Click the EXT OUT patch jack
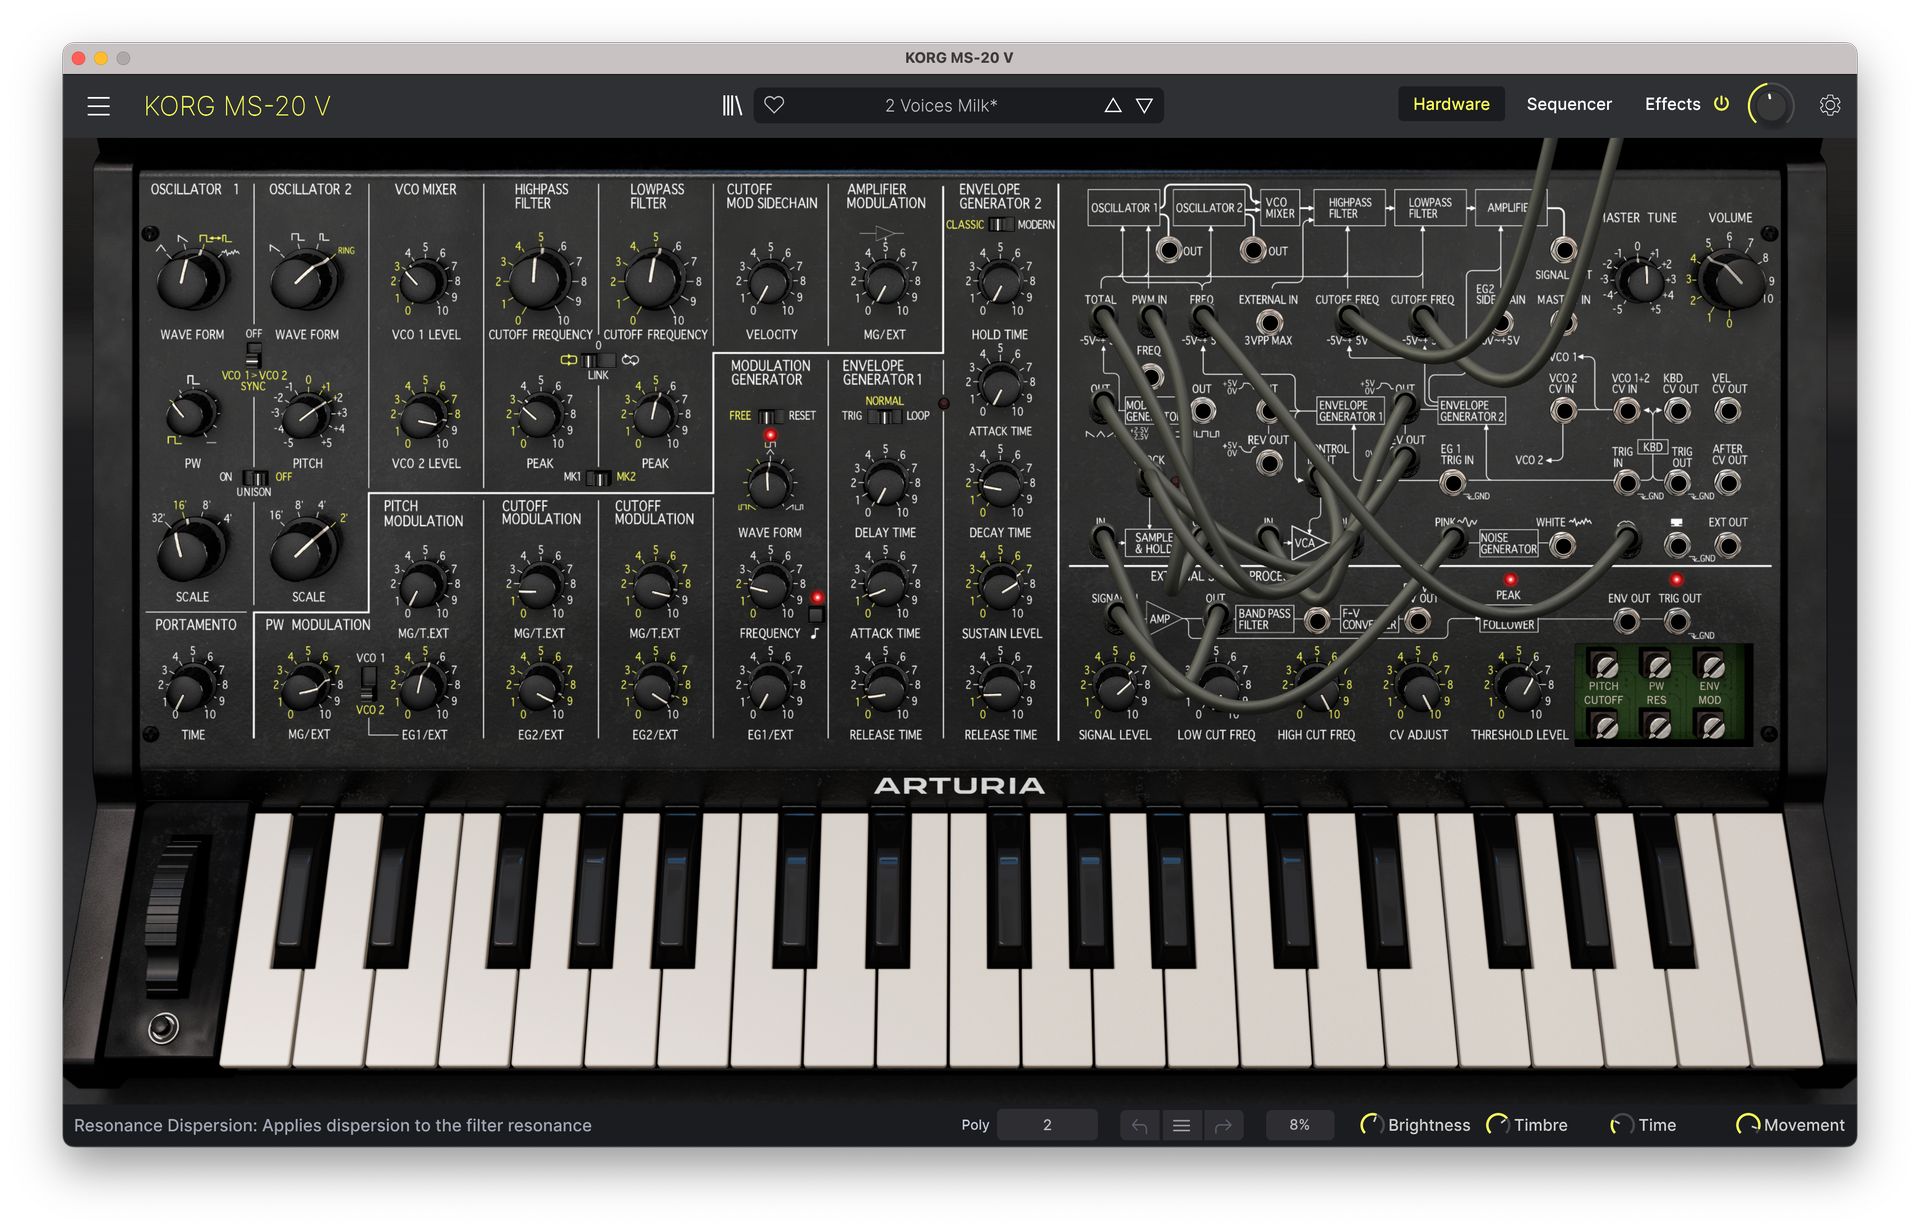 tap(1728, 545)
